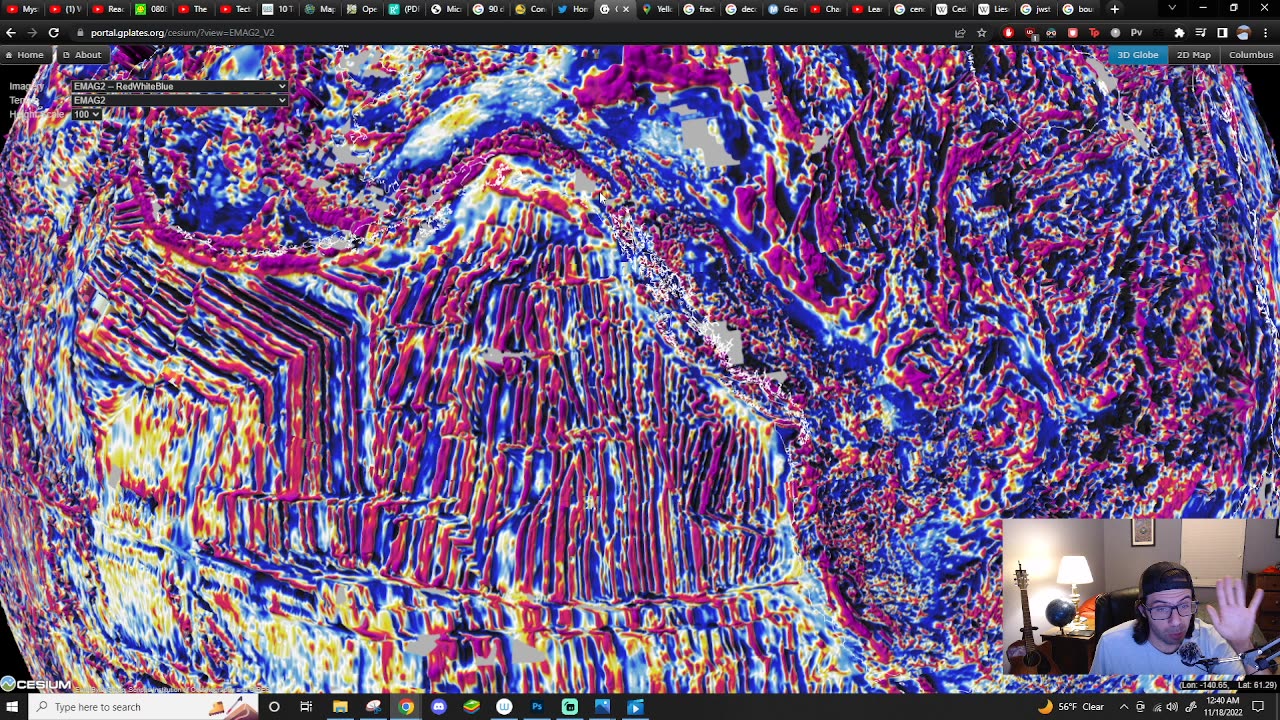Open the taskbar clock showing 12:40 AM
Screen dimensions: 1280x720
coord(1222,707)
